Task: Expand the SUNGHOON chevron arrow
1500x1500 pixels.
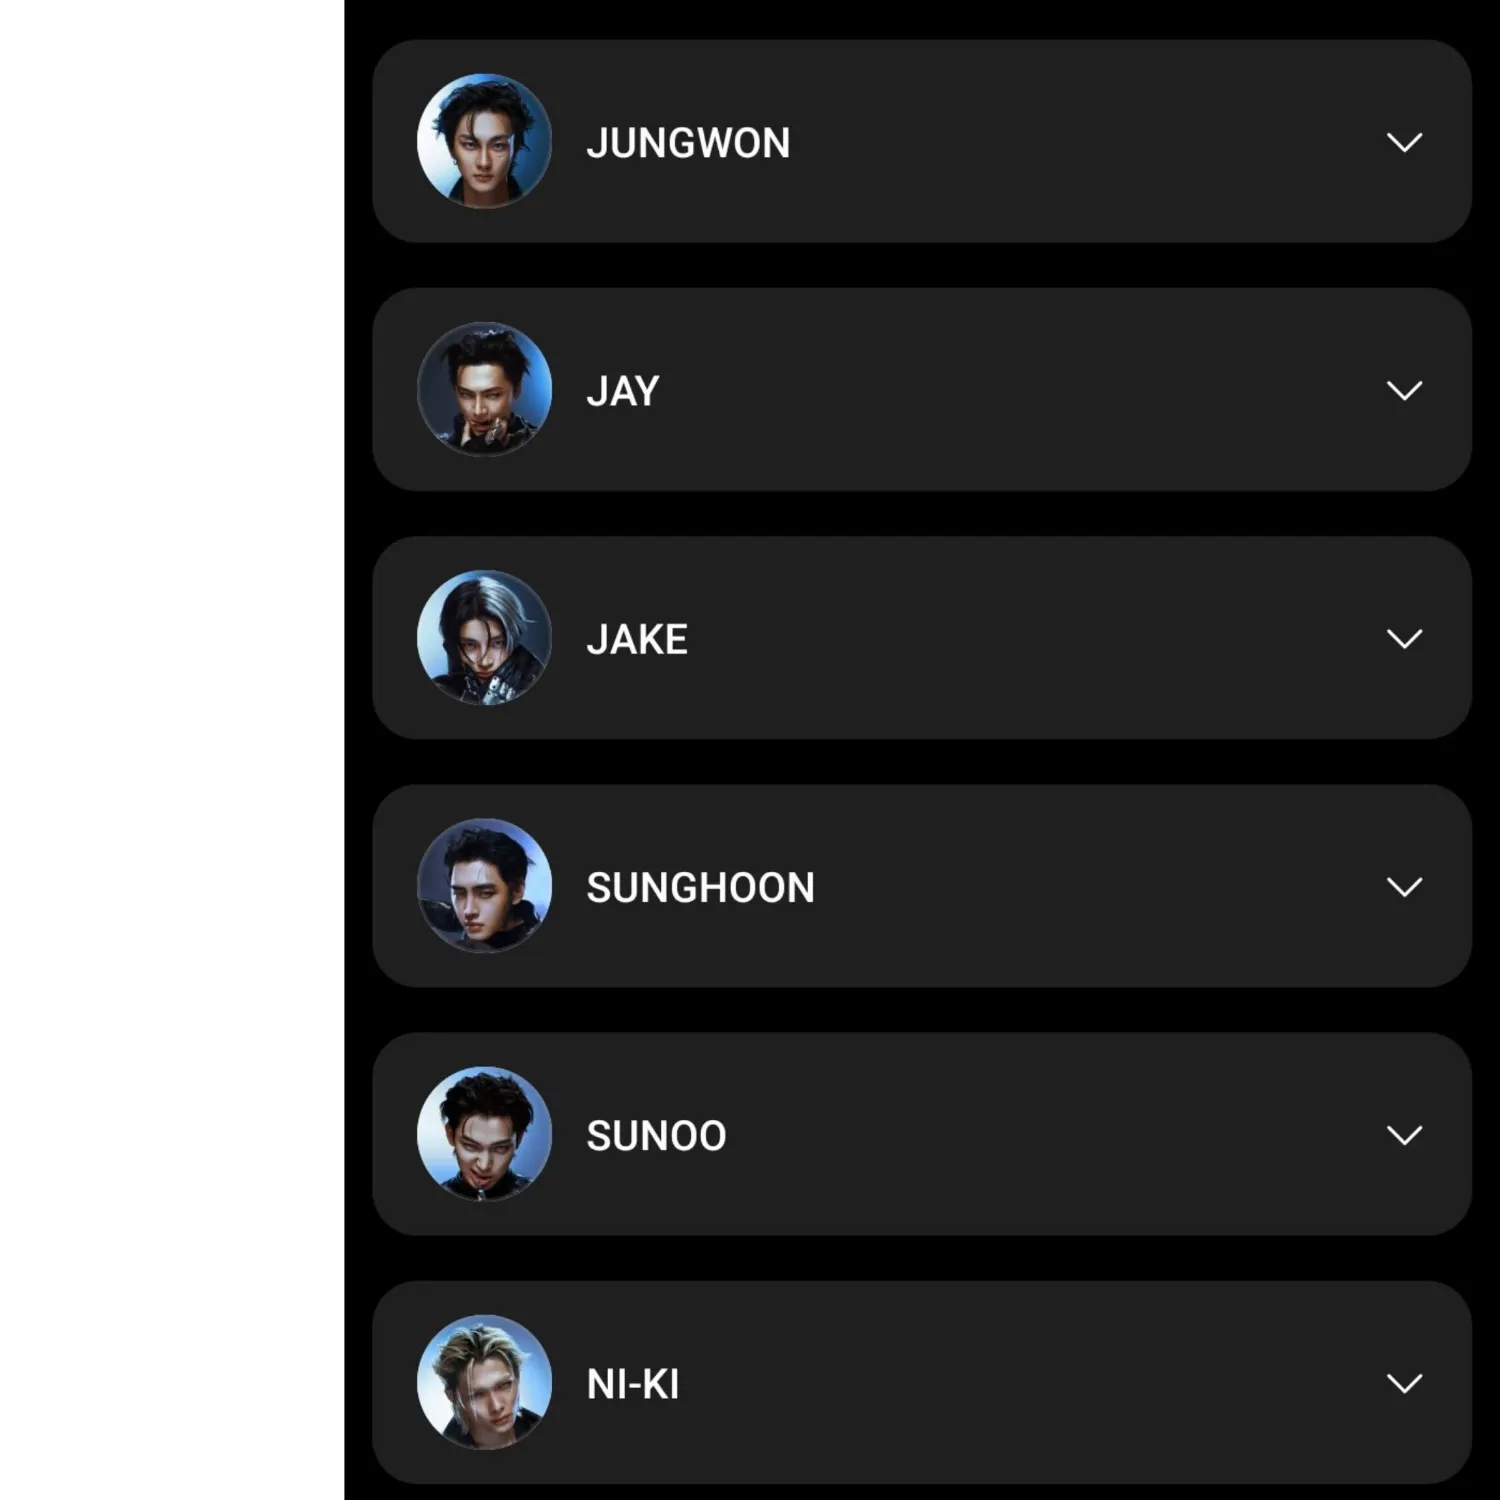Action: (1404, 887)
